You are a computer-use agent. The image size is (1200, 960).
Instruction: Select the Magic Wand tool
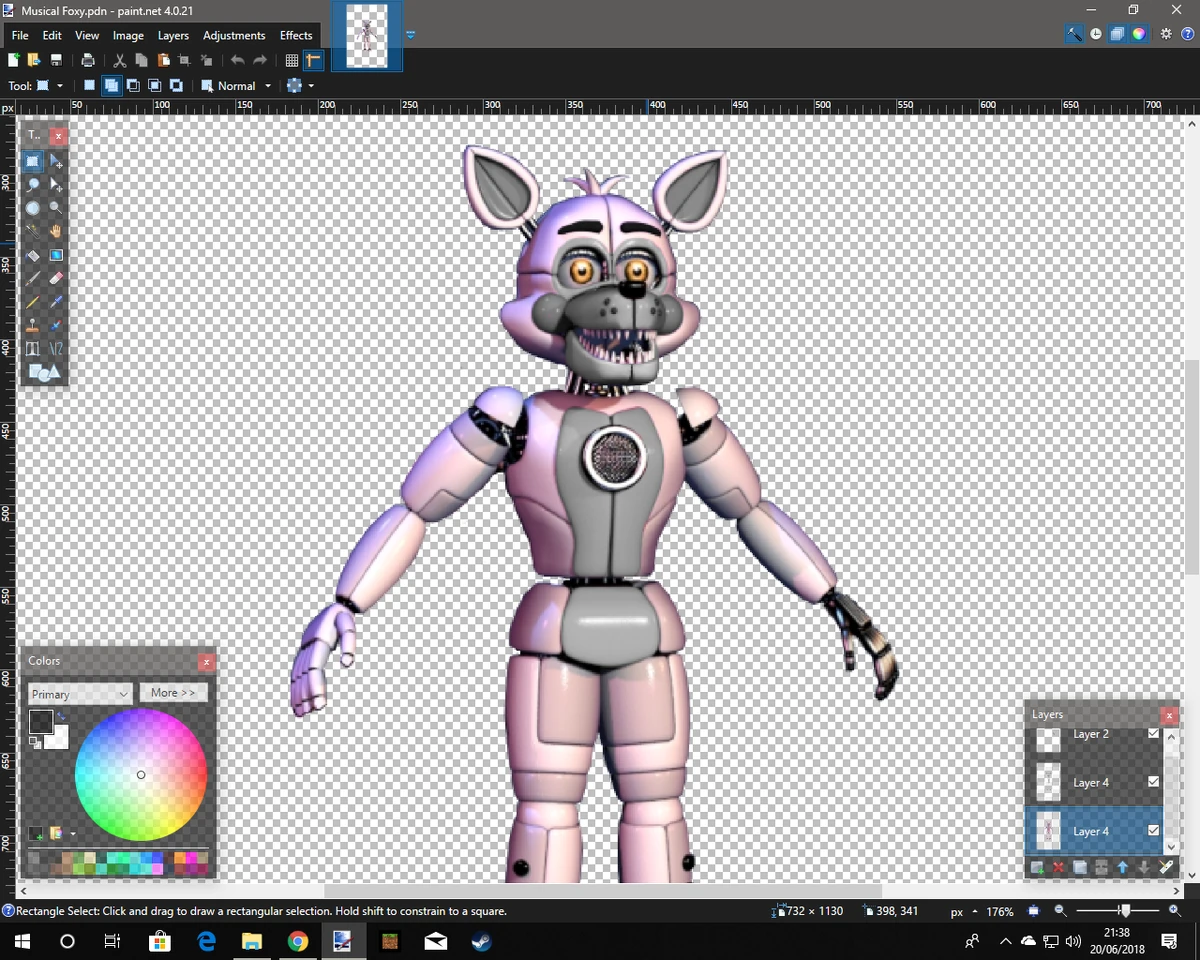coord(33,231)
